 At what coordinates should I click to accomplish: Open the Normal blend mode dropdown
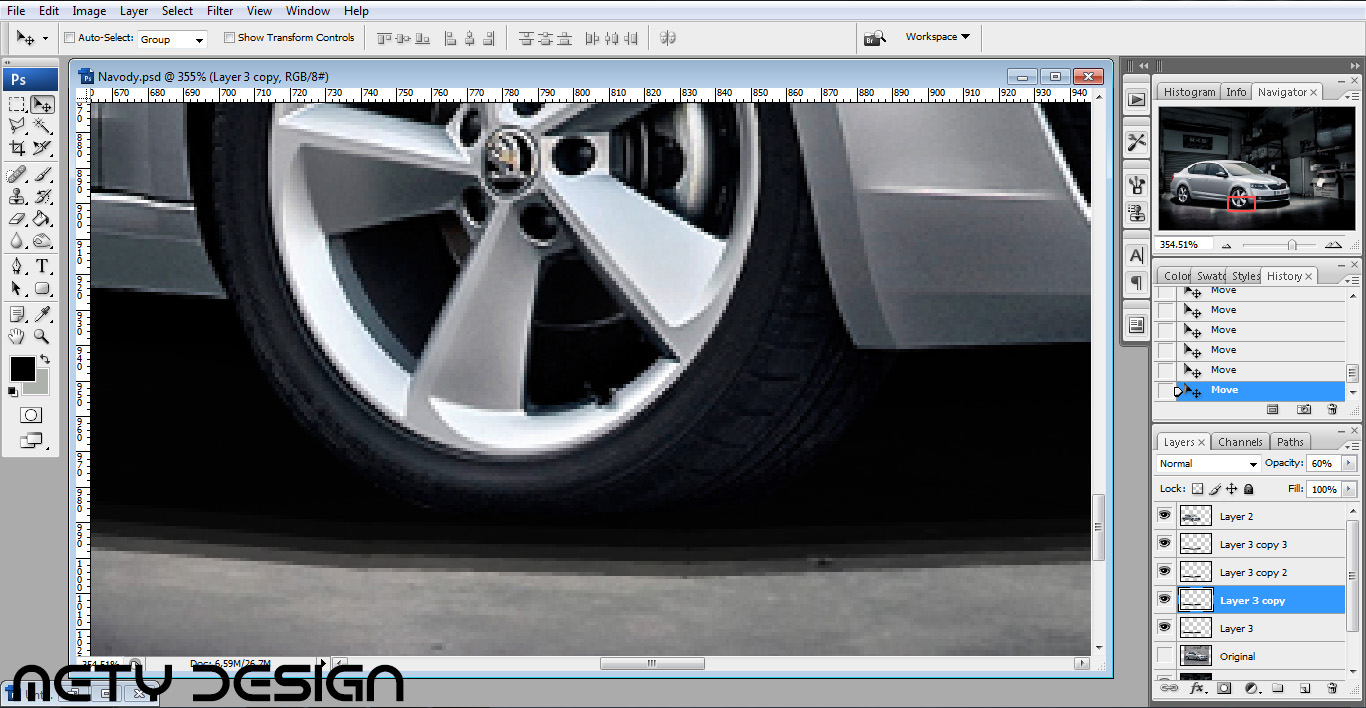click(1208, 464)
